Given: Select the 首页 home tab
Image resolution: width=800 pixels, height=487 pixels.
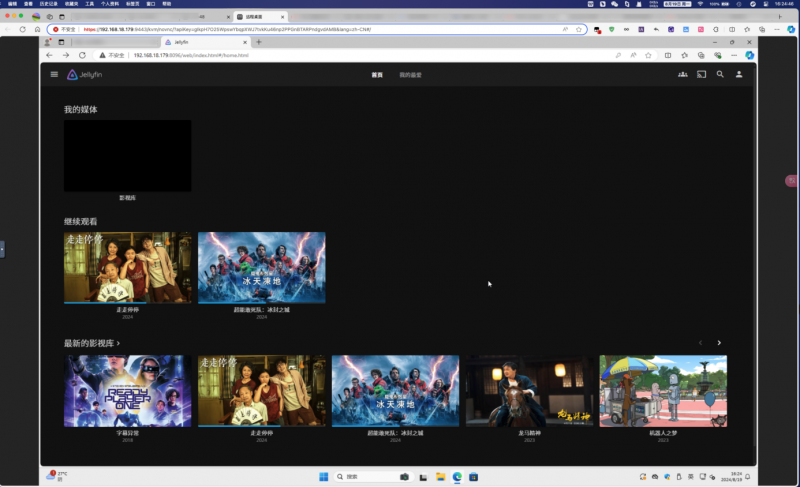Looking at the screenshot, I should 377,75.
